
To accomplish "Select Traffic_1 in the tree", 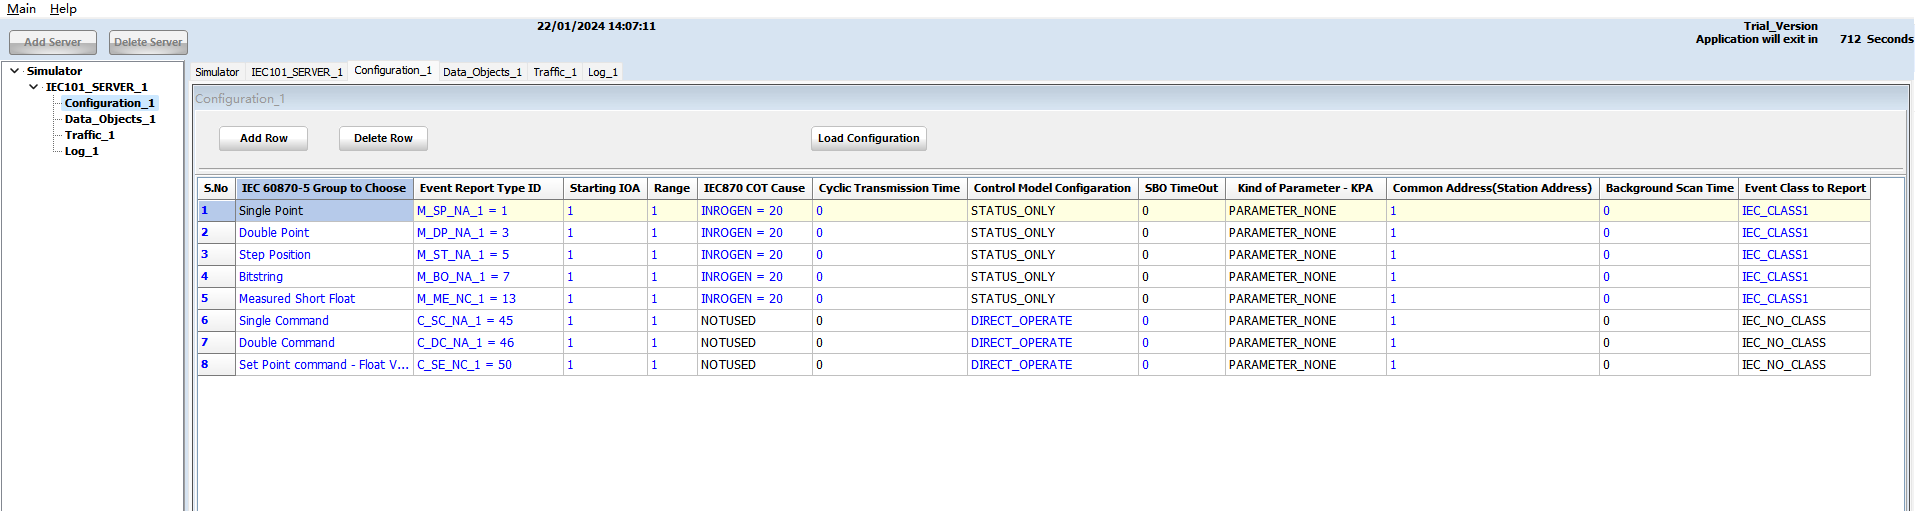I will click(x=90, y=135).
